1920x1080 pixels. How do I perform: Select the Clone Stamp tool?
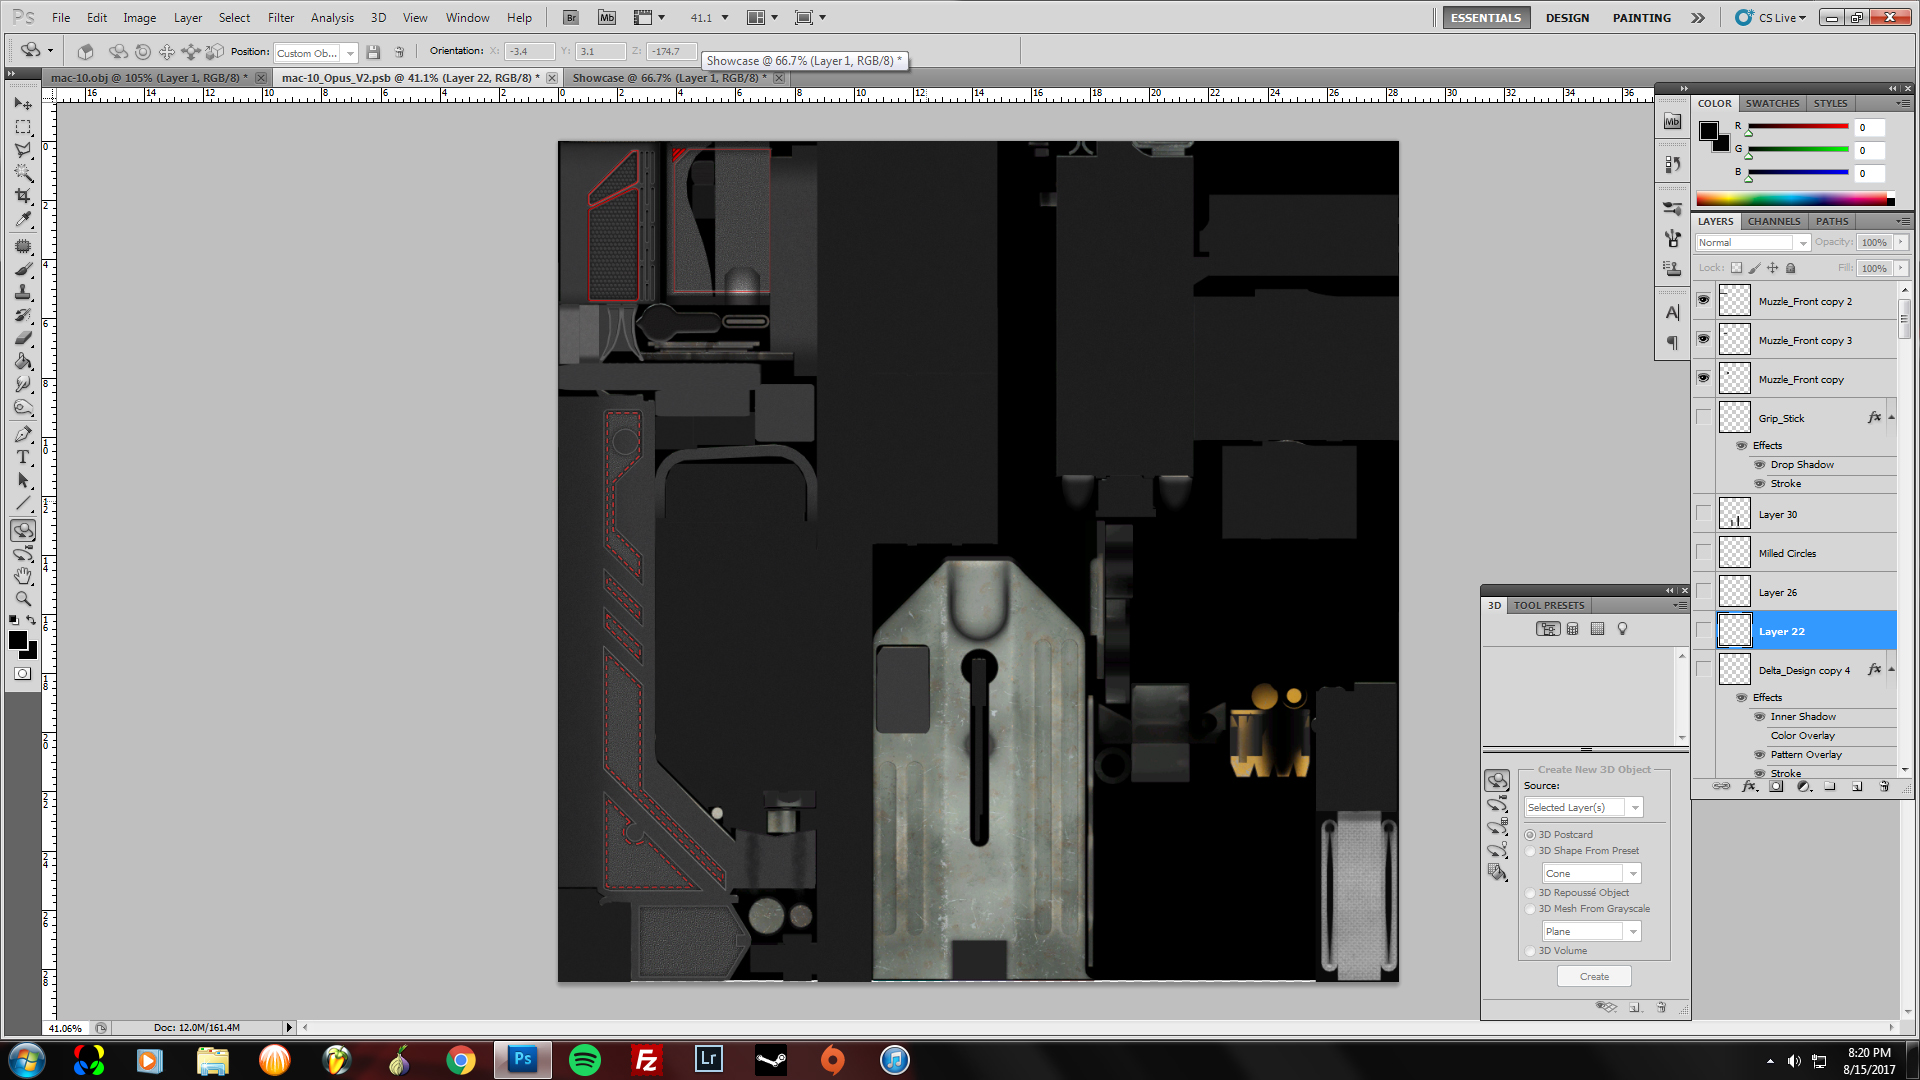pyautogui.click(x=23, y=292)
